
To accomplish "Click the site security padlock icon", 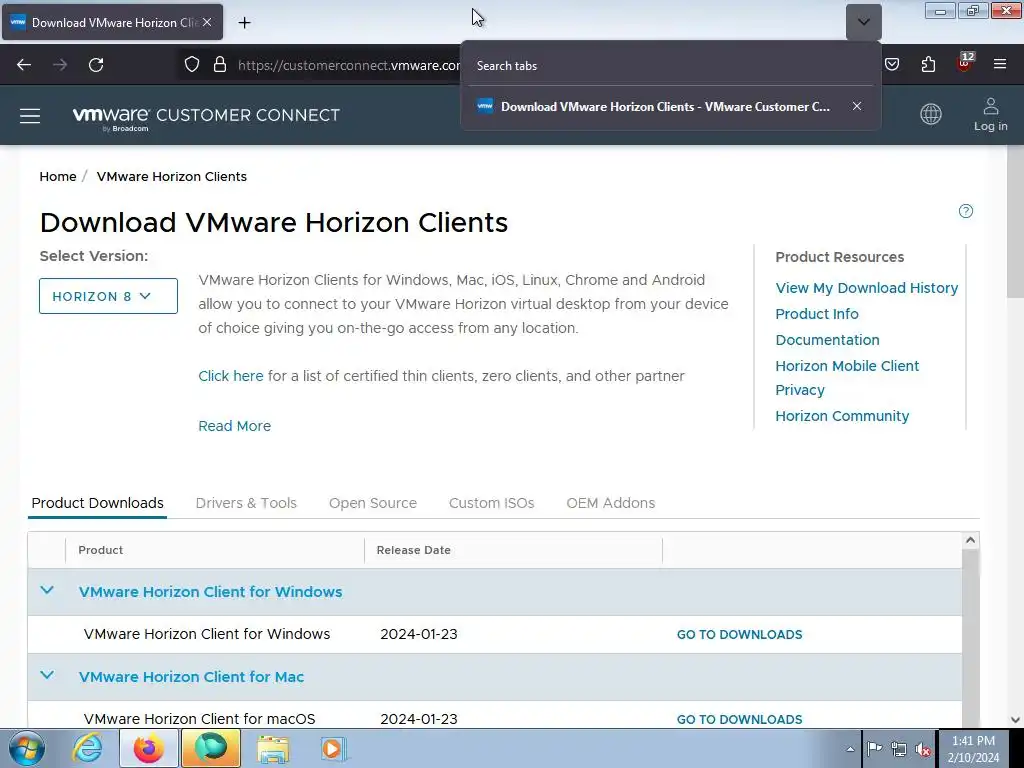I will (220, 65).
